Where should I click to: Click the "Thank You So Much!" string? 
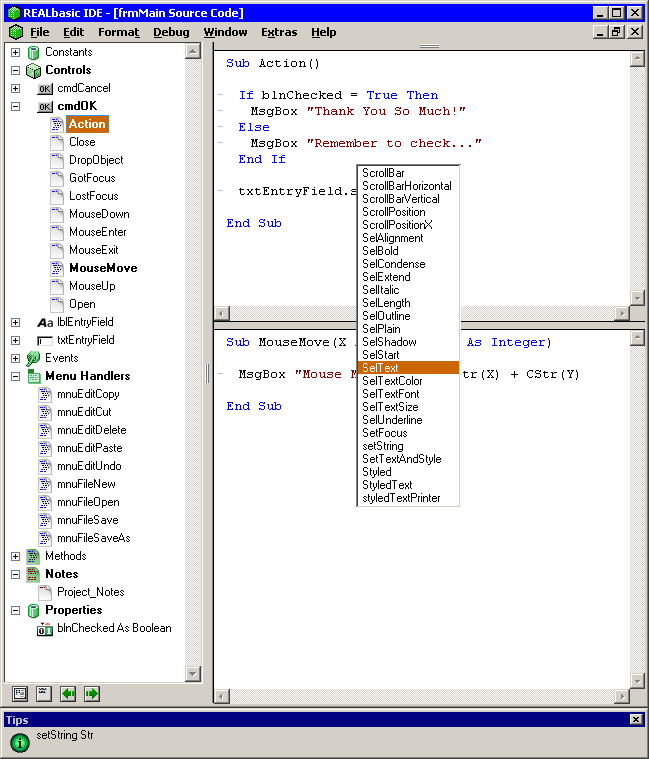pos(386,111)
